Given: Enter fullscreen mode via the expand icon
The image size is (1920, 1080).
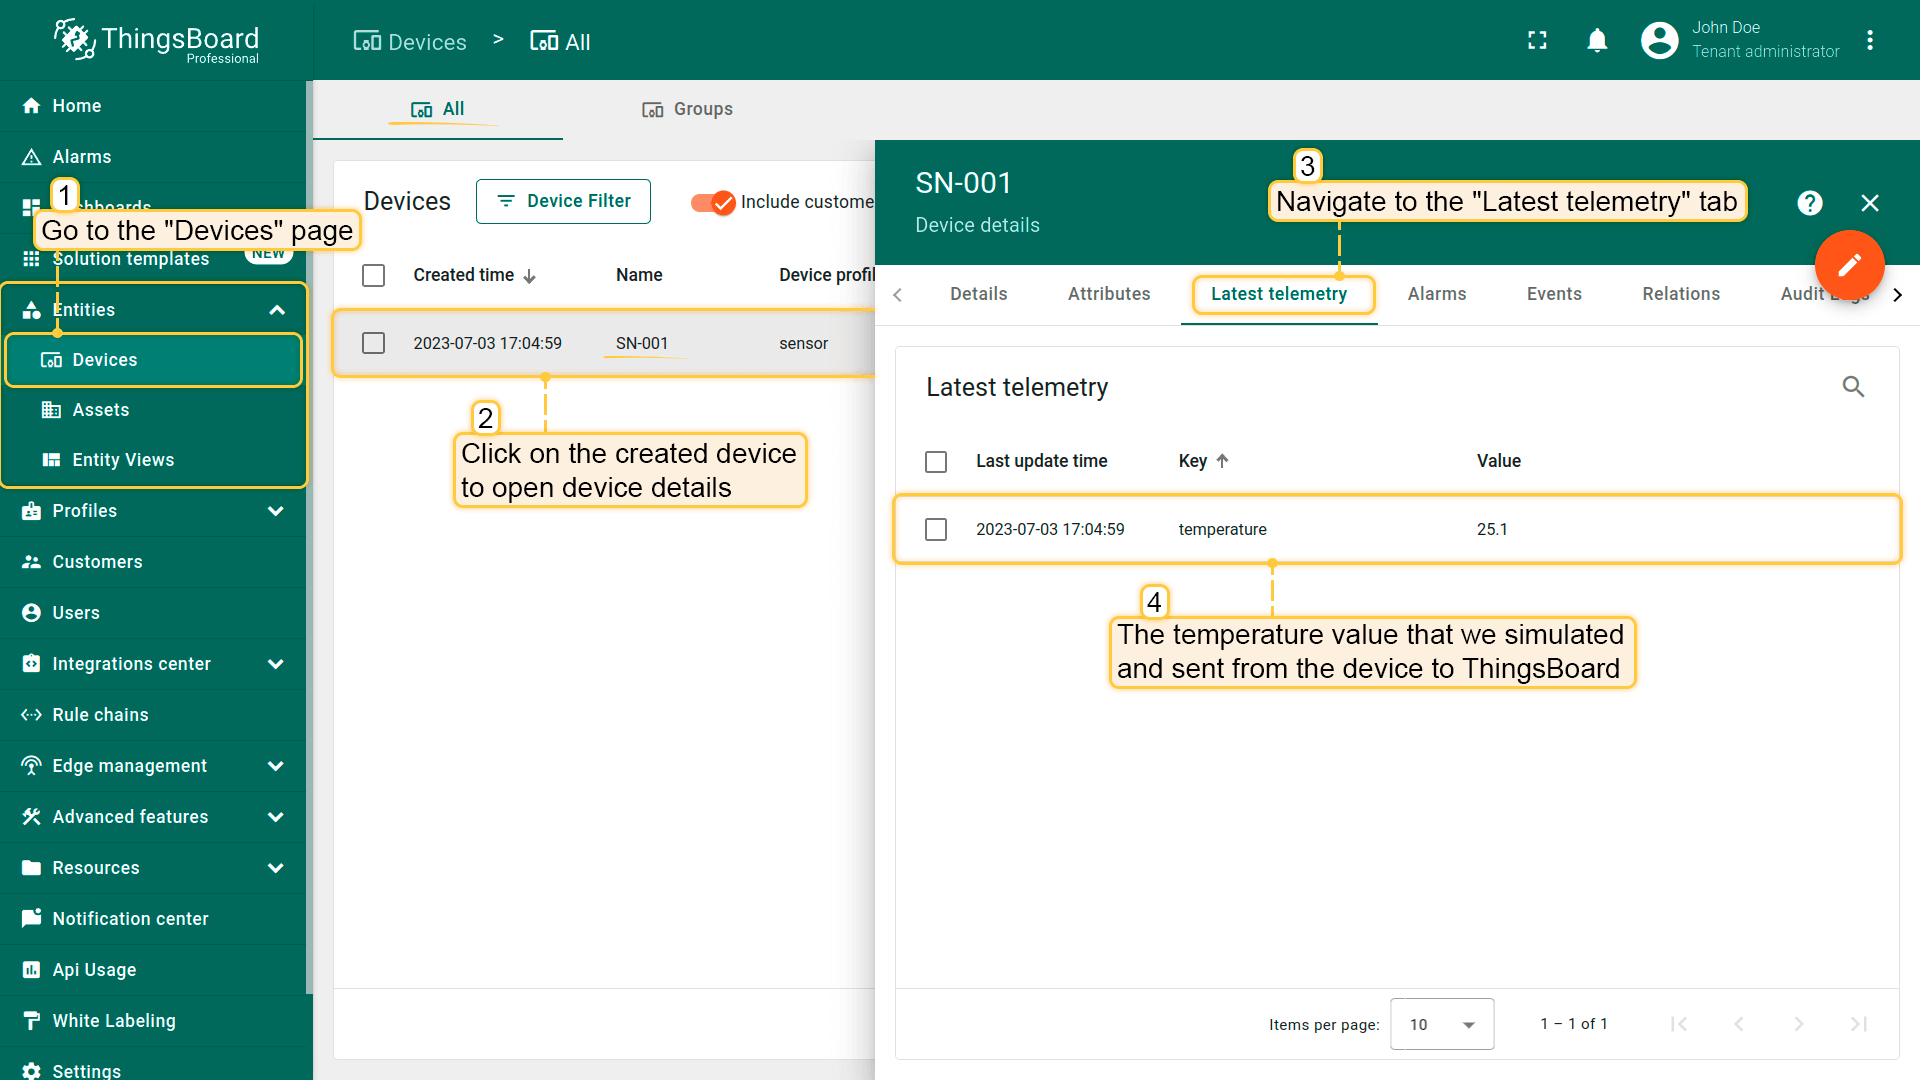Looking at the screenshot, I should (1538, 40).
